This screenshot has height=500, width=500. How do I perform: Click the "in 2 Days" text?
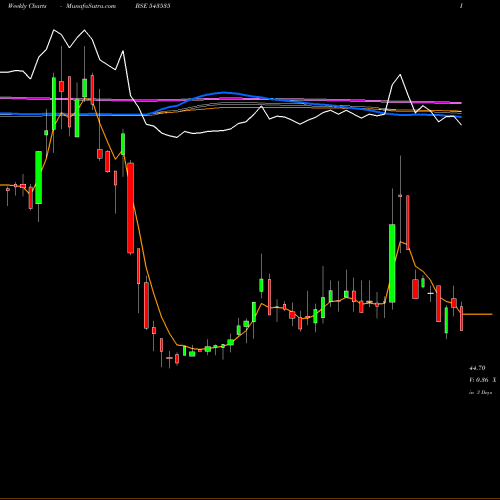point(480,393)
